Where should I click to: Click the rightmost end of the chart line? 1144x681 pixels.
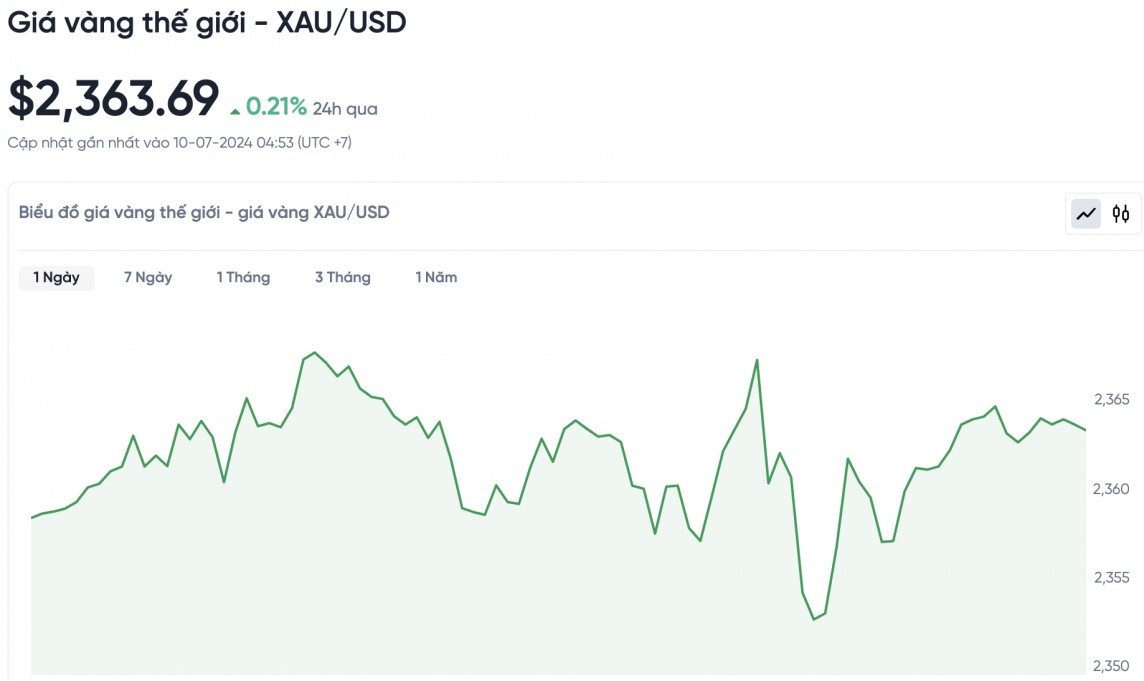click(1085, 430)
